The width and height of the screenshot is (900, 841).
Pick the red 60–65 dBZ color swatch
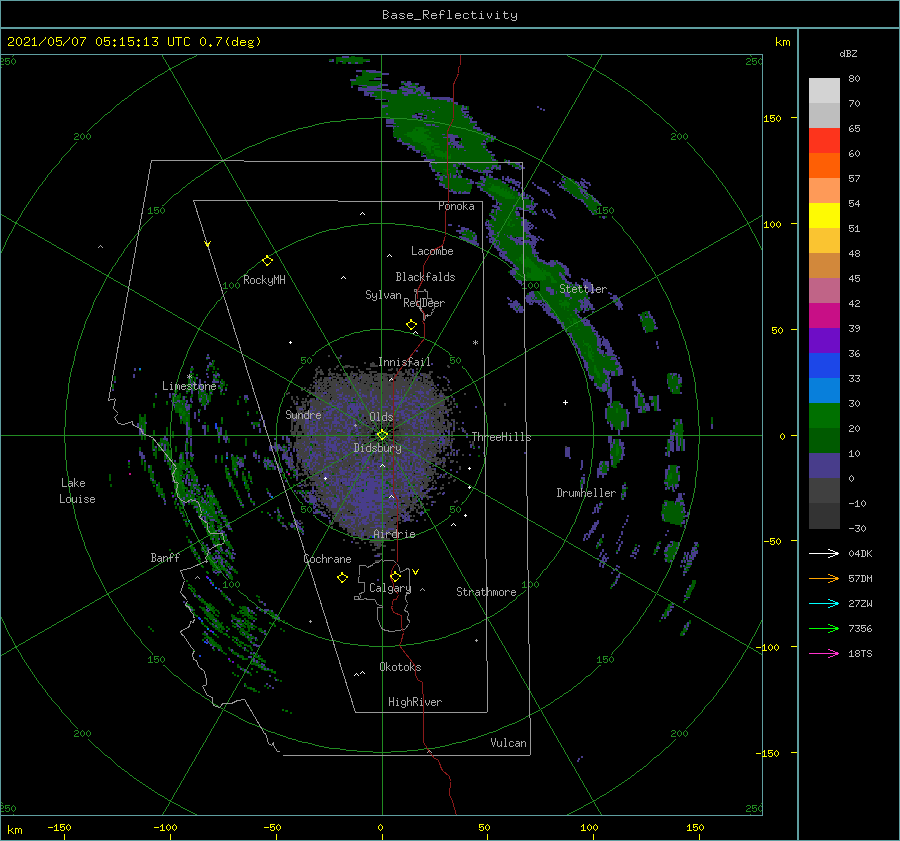(824, 141)
